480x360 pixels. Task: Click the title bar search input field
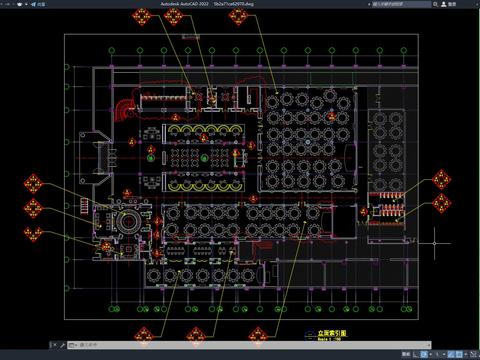tap(401, 4)
